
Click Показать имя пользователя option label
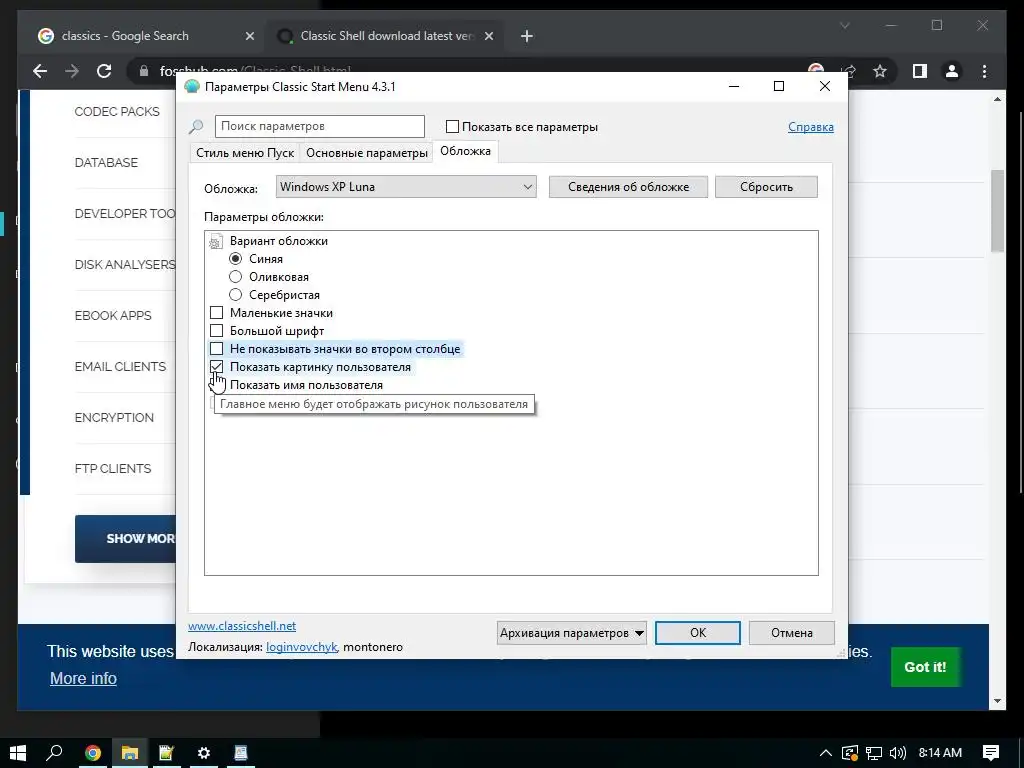306,385
